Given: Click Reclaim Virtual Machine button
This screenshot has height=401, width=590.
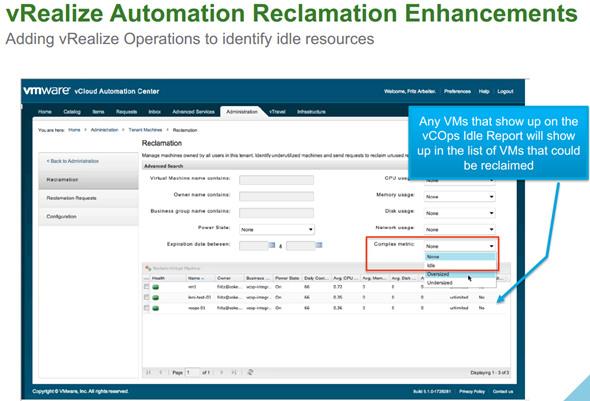Looking at the screenshot, I should [173, 268].
